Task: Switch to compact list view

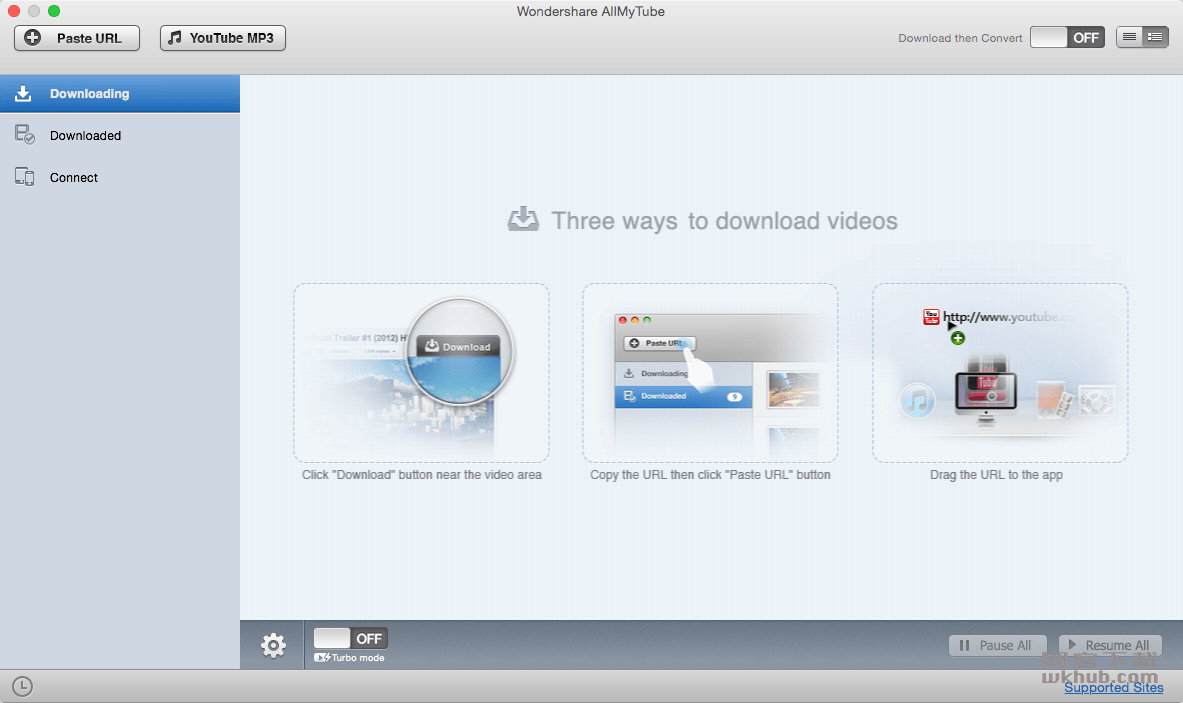Action: click(x=1129, y=37)
